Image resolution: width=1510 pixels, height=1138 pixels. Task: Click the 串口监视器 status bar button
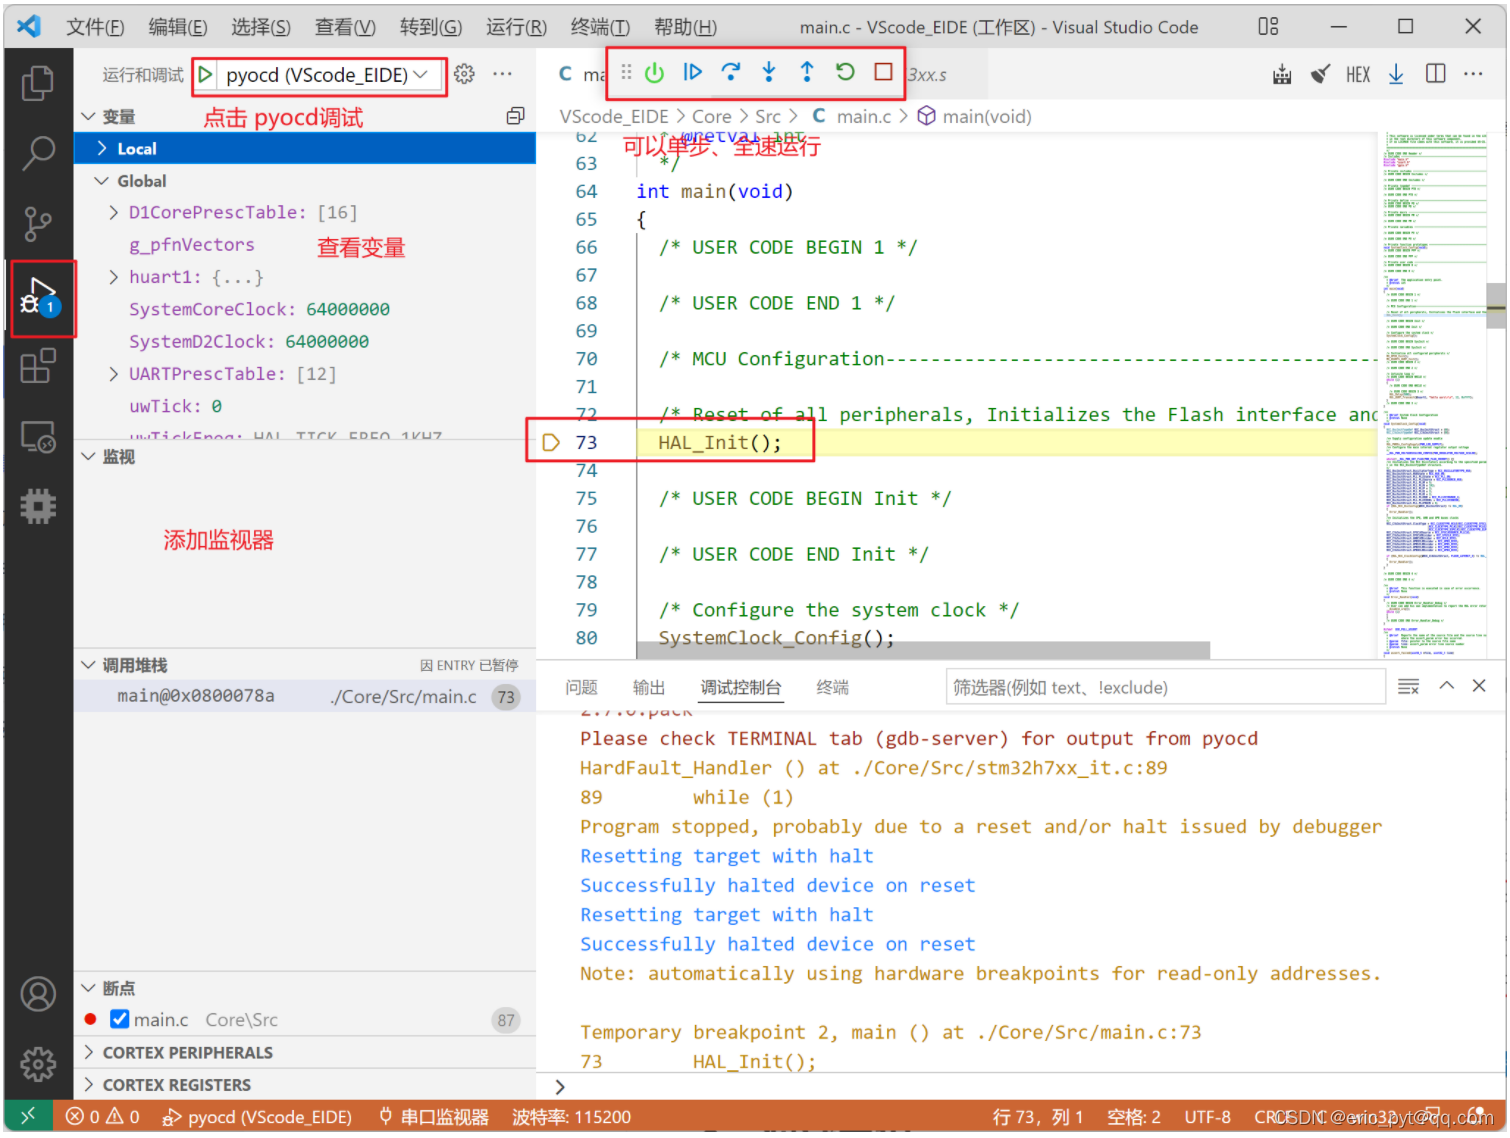[x=434, y=1117]
